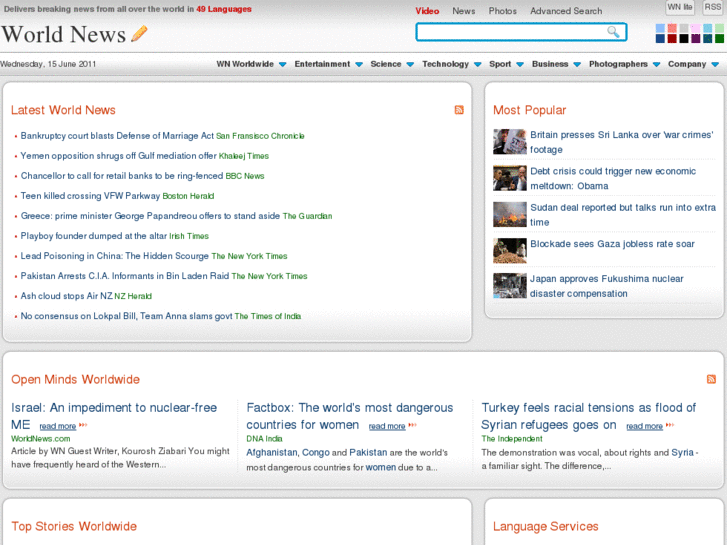The image size is (727, 545).
Task: Click the 'Congo' keyword link
Action: tap(316, 452)
